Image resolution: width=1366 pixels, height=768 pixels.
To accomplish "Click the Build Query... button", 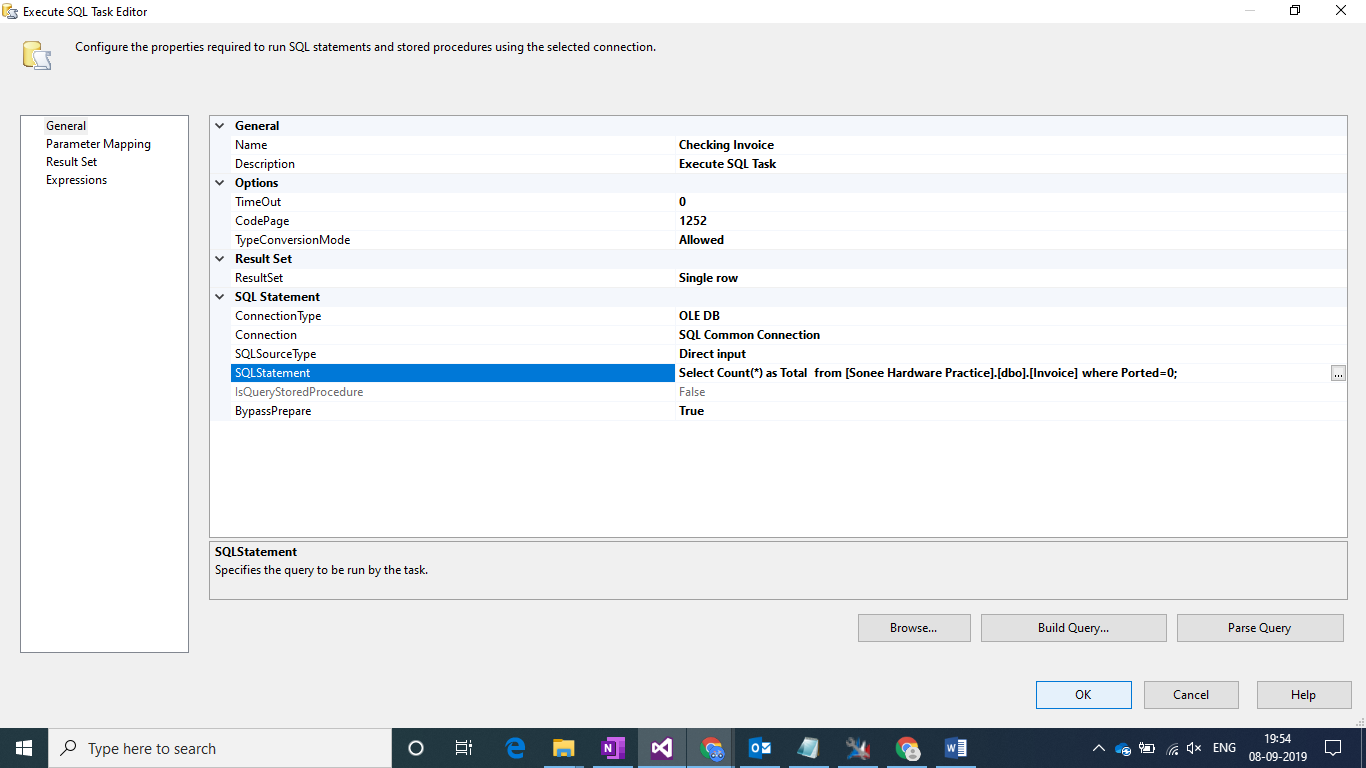I will [x=1073, y=628].
